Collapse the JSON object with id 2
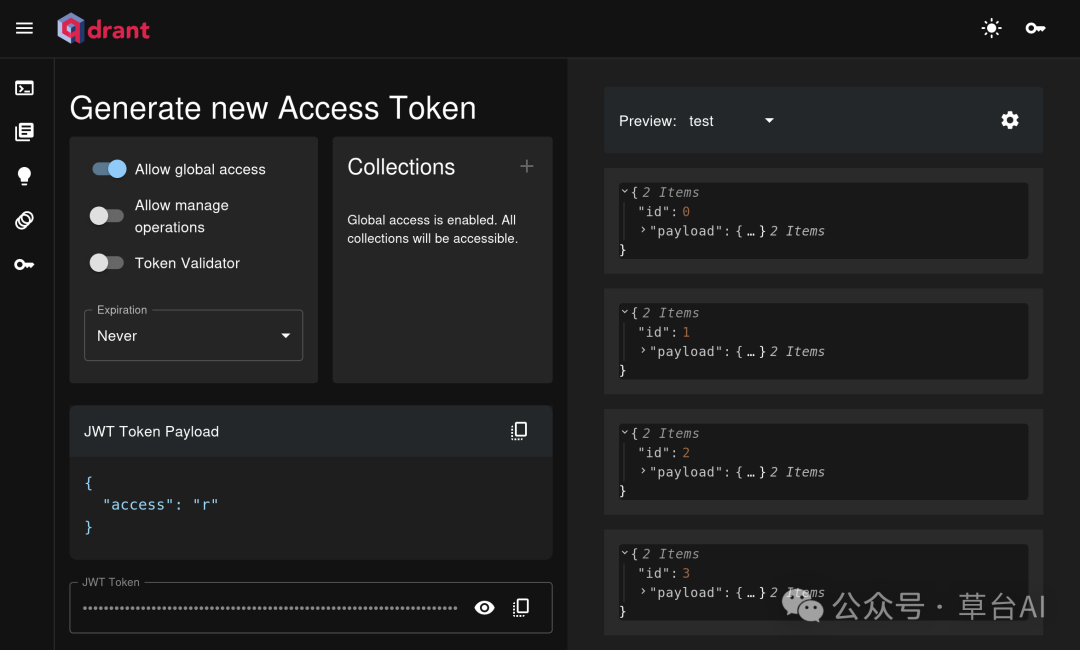 pyautogui.click(x=625, y=433)
